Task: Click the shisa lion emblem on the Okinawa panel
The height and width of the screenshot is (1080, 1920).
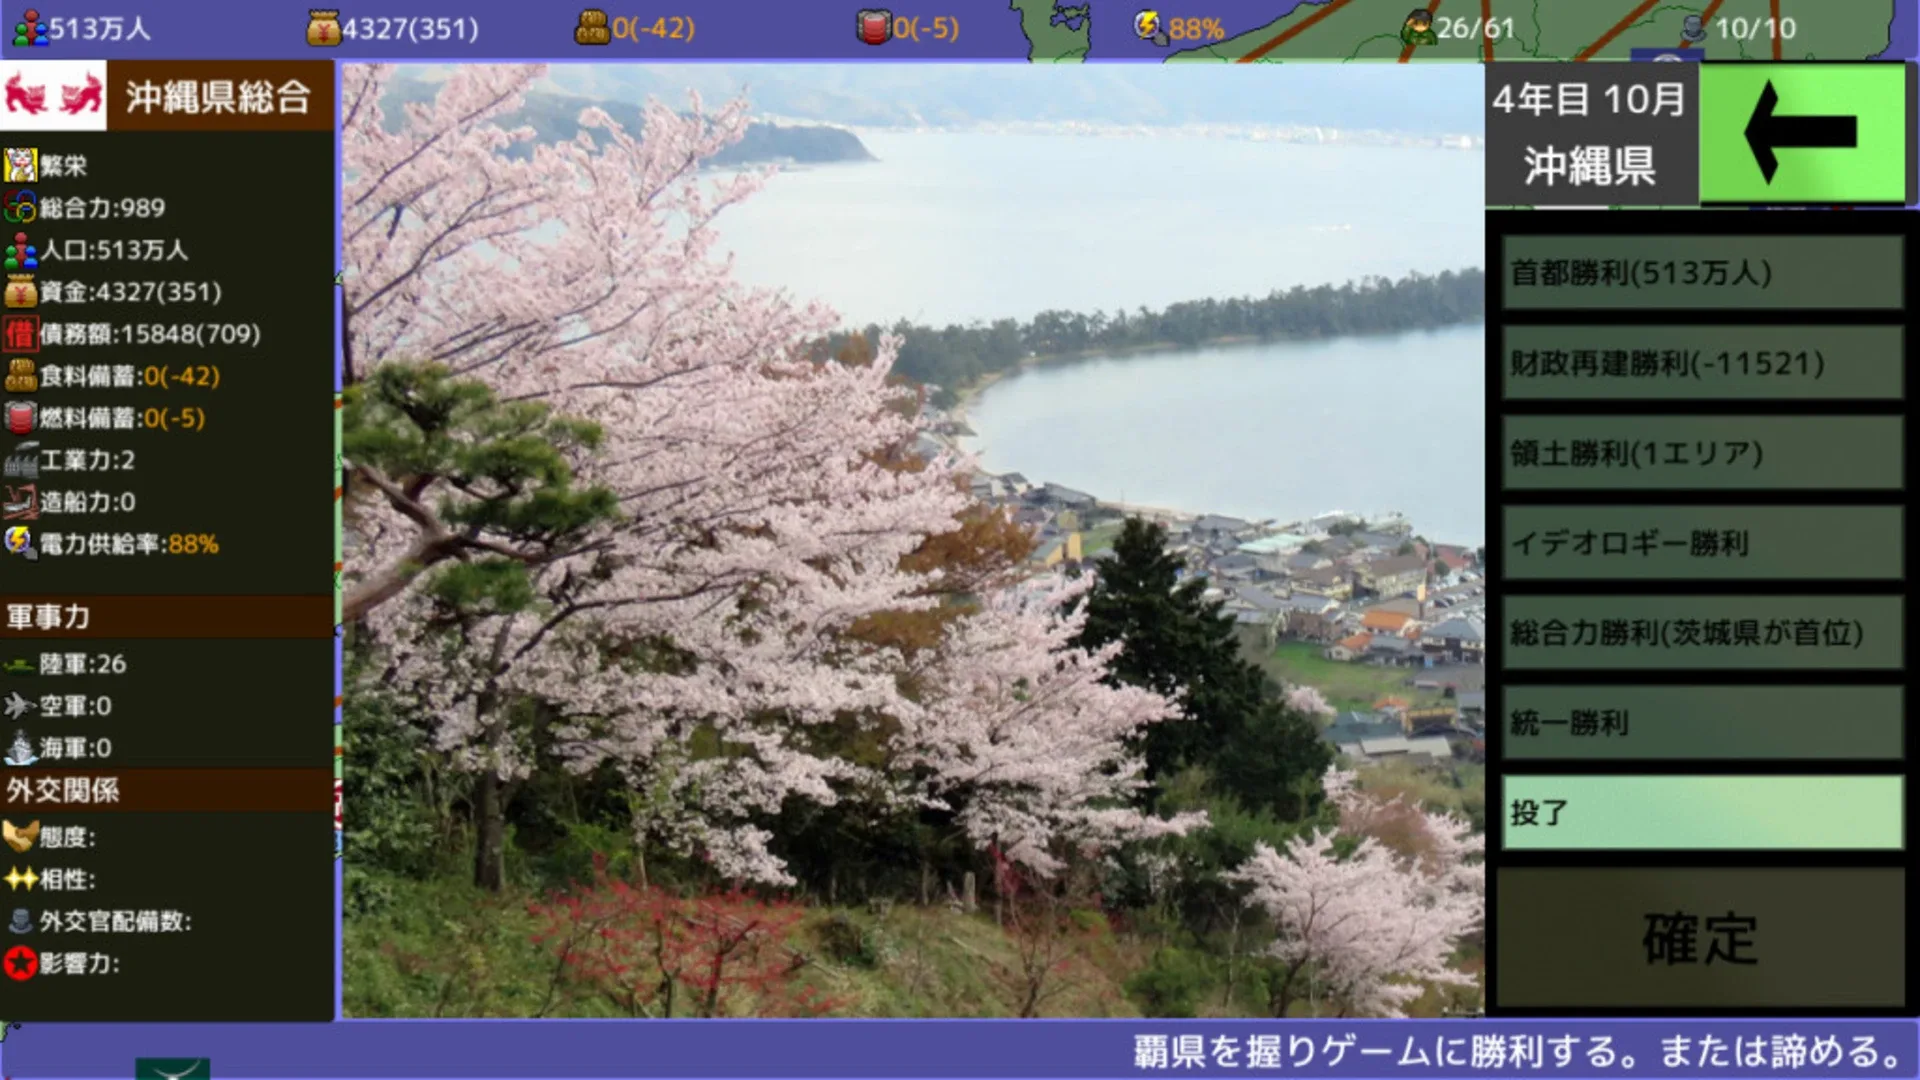Action: click(53, 96)
